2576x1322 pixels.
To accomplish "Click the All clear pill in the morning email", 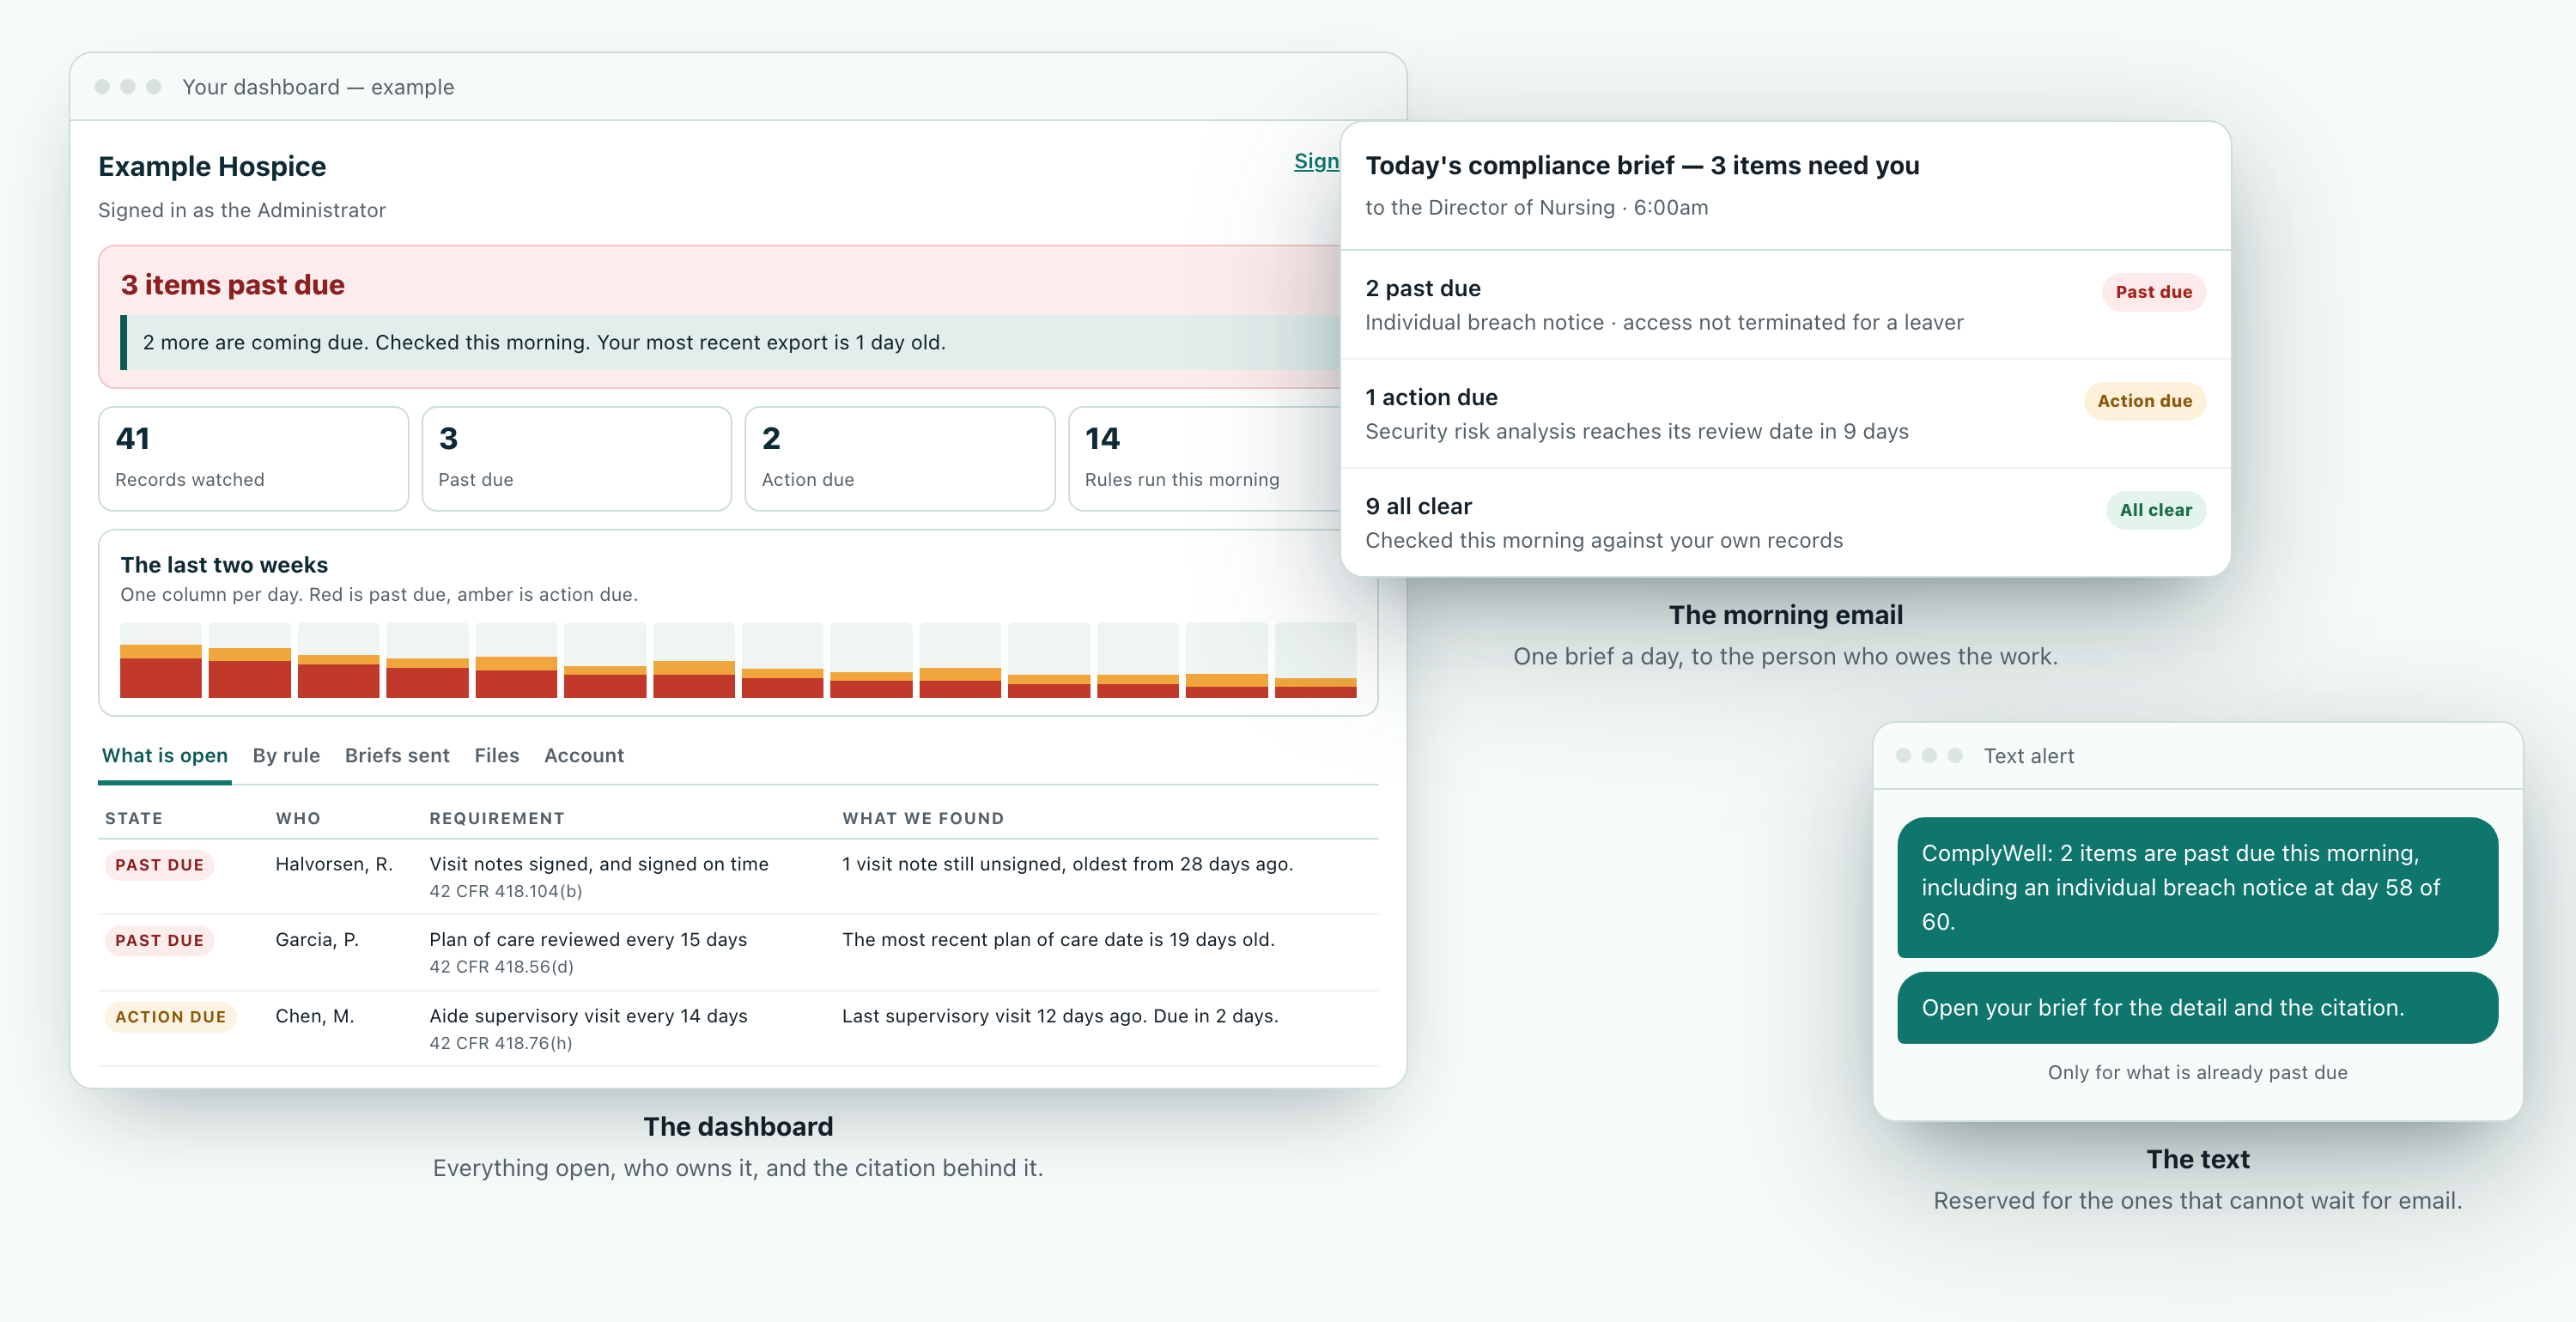I will coord(2156,510).
